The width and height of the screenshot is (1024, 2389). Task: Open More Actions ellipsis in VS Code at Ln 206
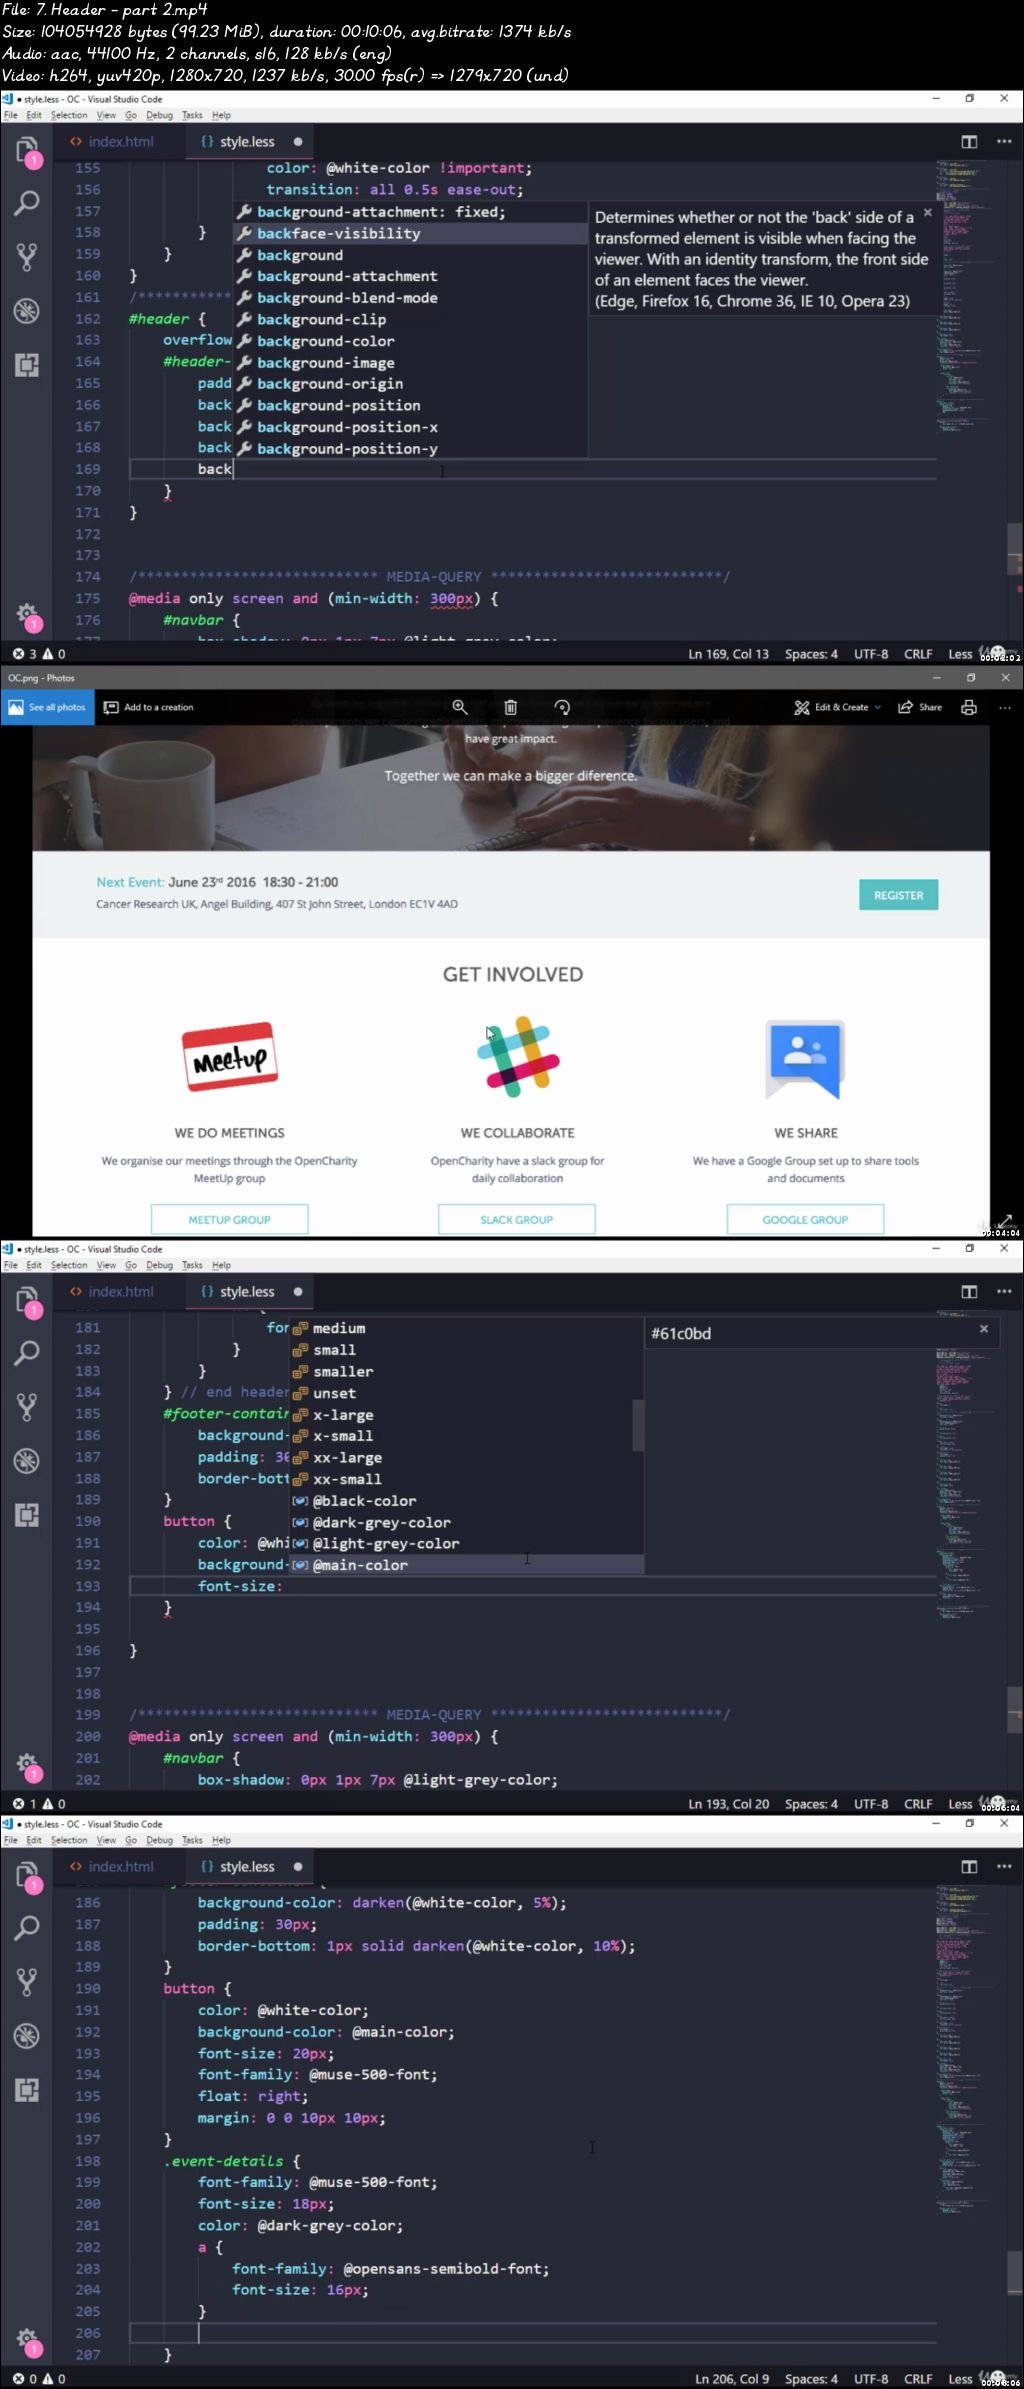pyautogui.click(x=1004, y=1867)
